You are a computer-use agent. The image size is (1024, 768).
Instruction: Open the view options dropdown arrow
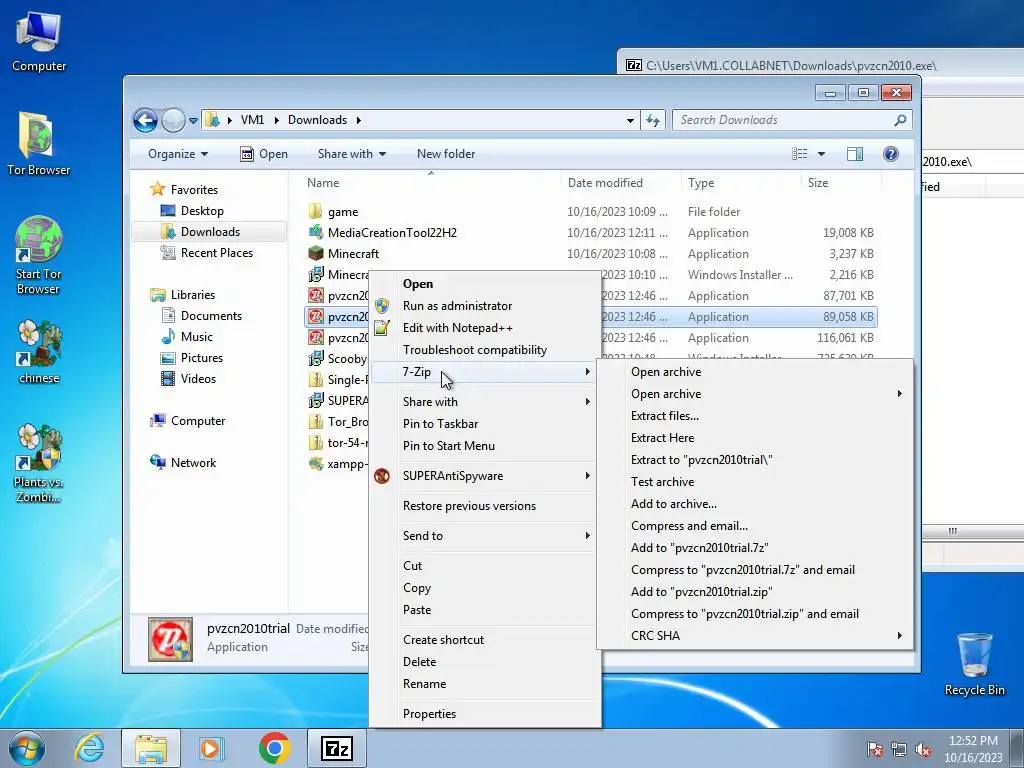(822, 154)
